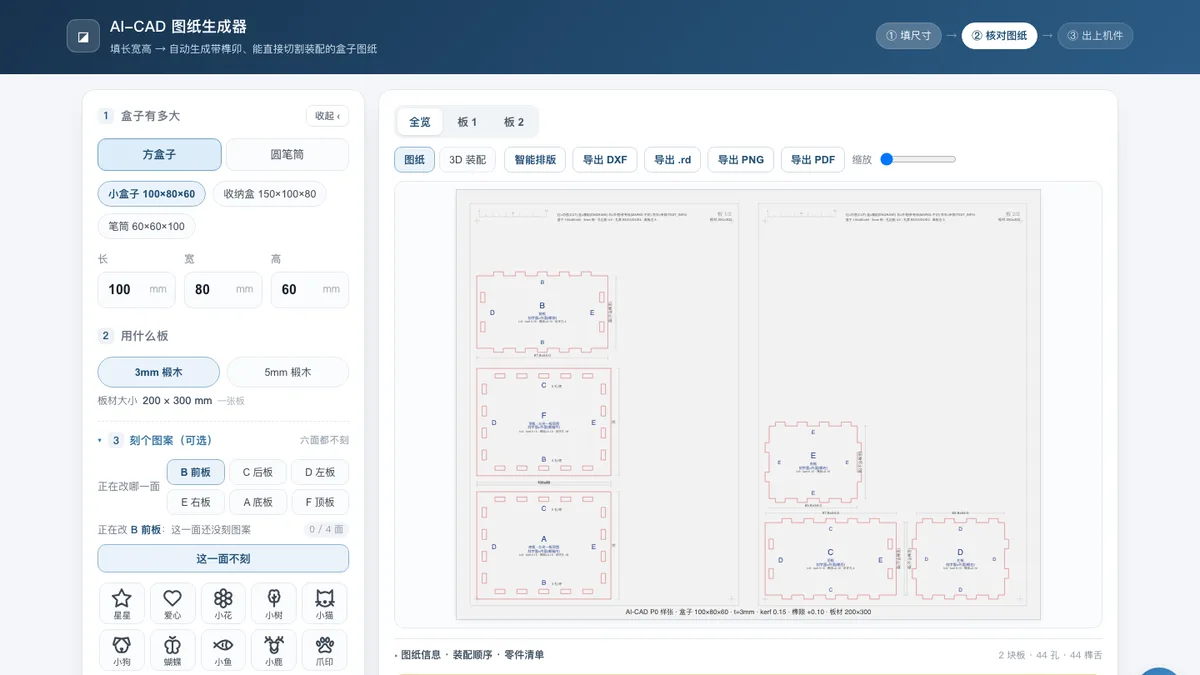
Task: Click 导出 DXF button
Action: [x=605, y=160]
